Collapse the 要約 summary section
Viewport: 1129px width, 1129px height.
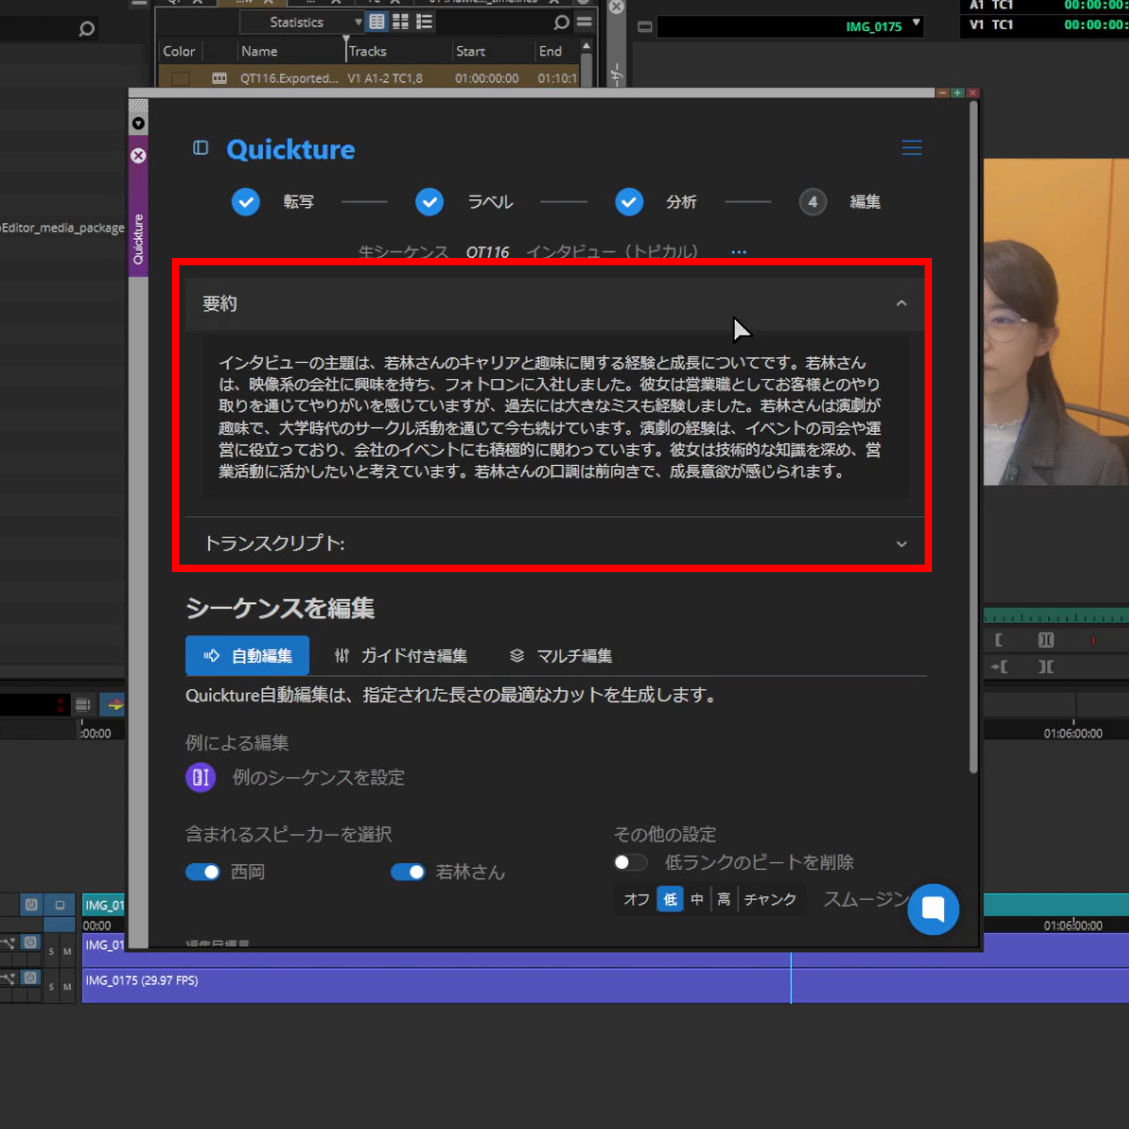click(901, 302)
